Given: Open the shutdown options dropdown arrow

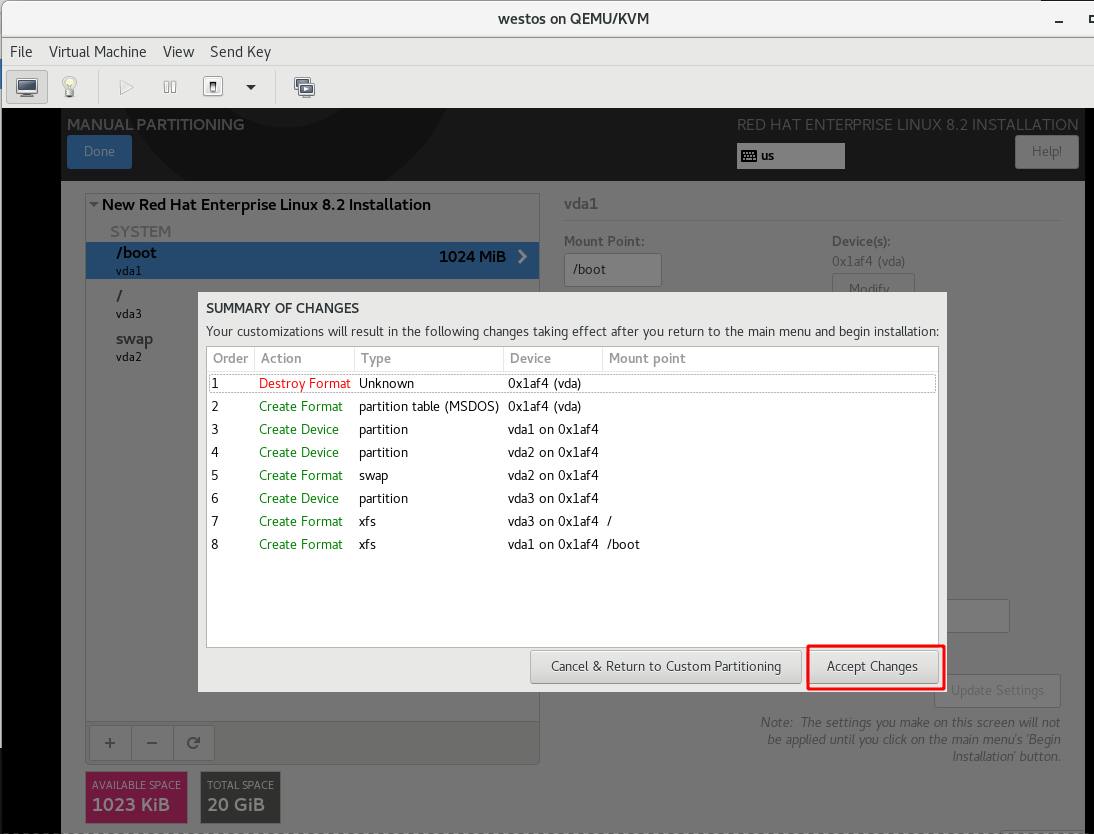Looking at the screenshot, I should click(x=251, y=87).
